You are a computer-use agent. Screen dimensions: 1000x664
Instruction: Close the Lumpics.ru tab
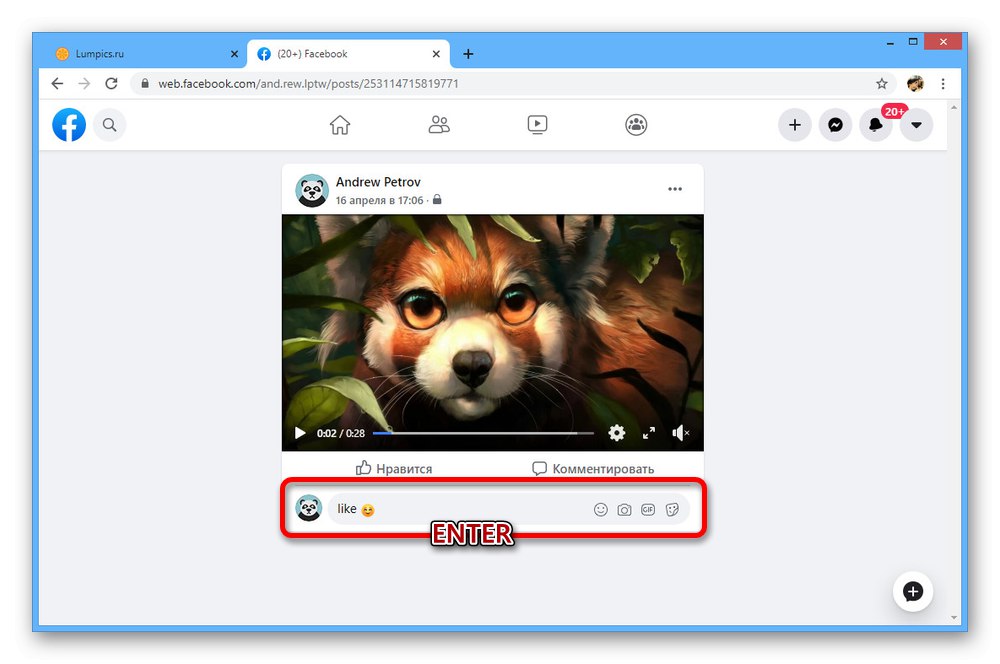(234, 54)
